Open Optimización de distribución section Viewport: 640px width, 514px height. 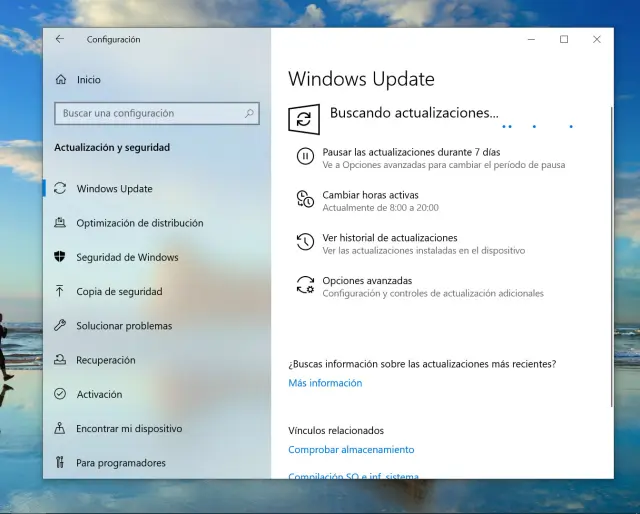[139, 223]
